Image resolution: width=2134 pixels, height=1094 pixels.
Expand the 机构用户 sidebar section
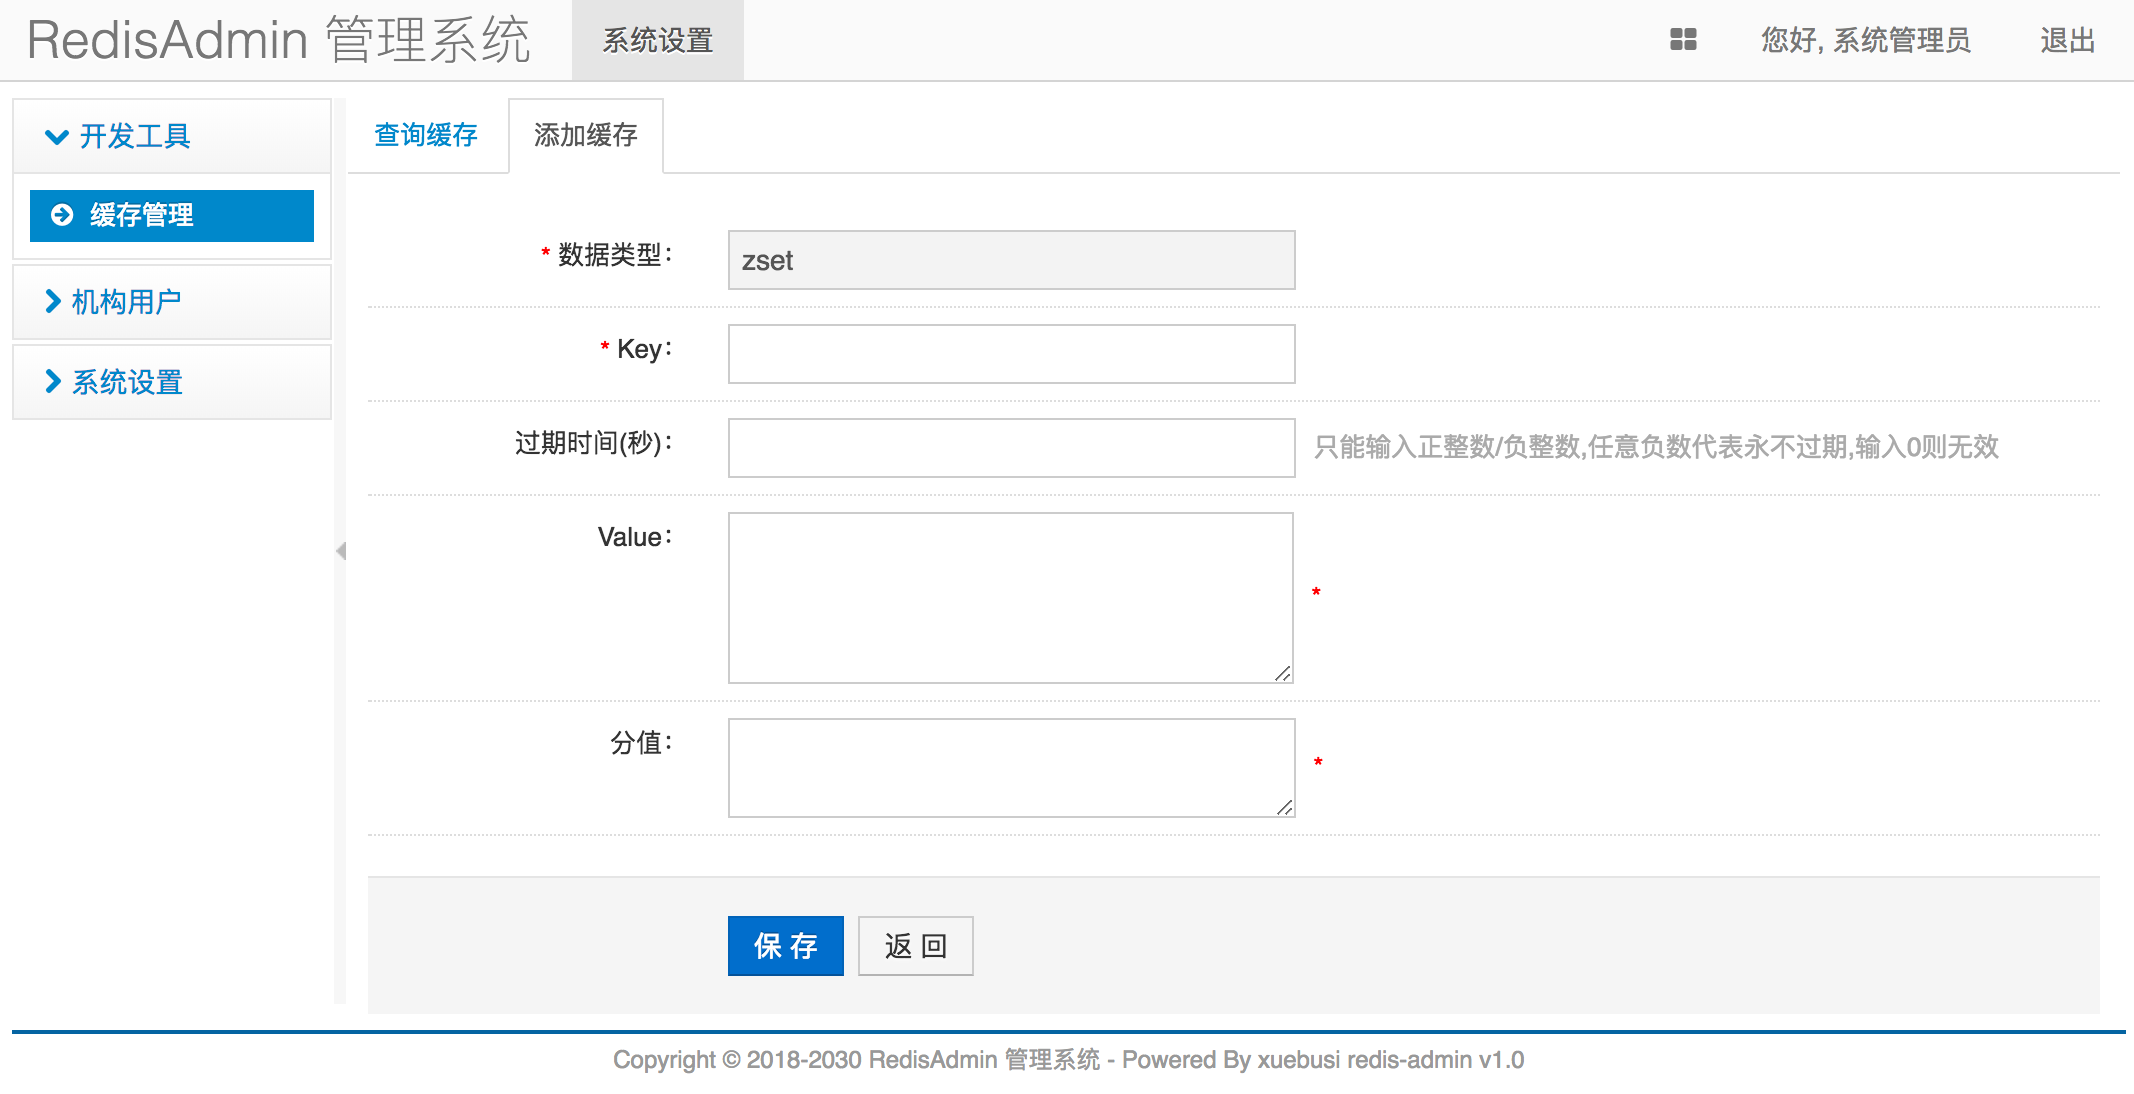point(126,302)
